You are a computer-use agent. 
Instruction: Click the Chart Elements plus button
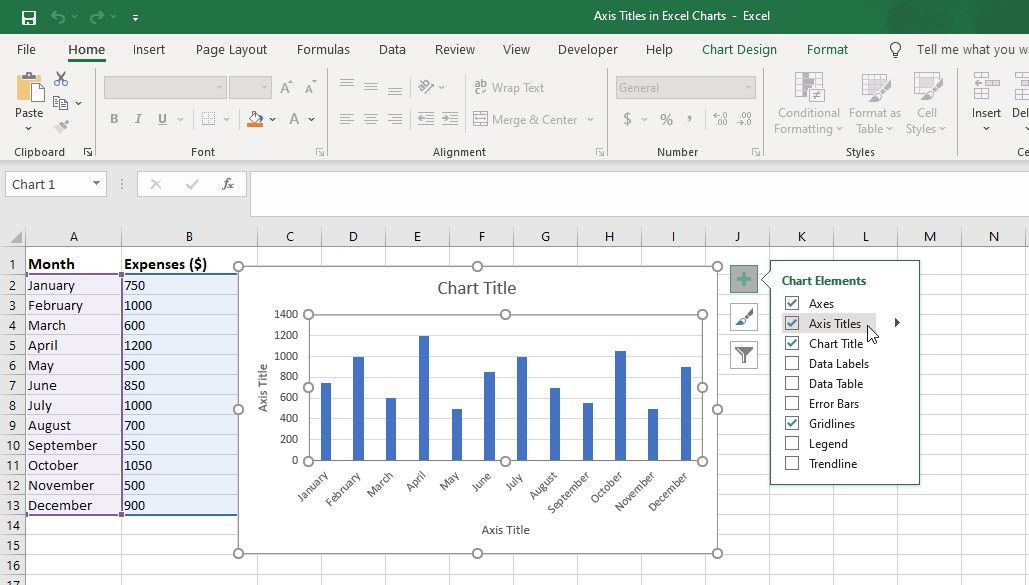tap(744, 279)
